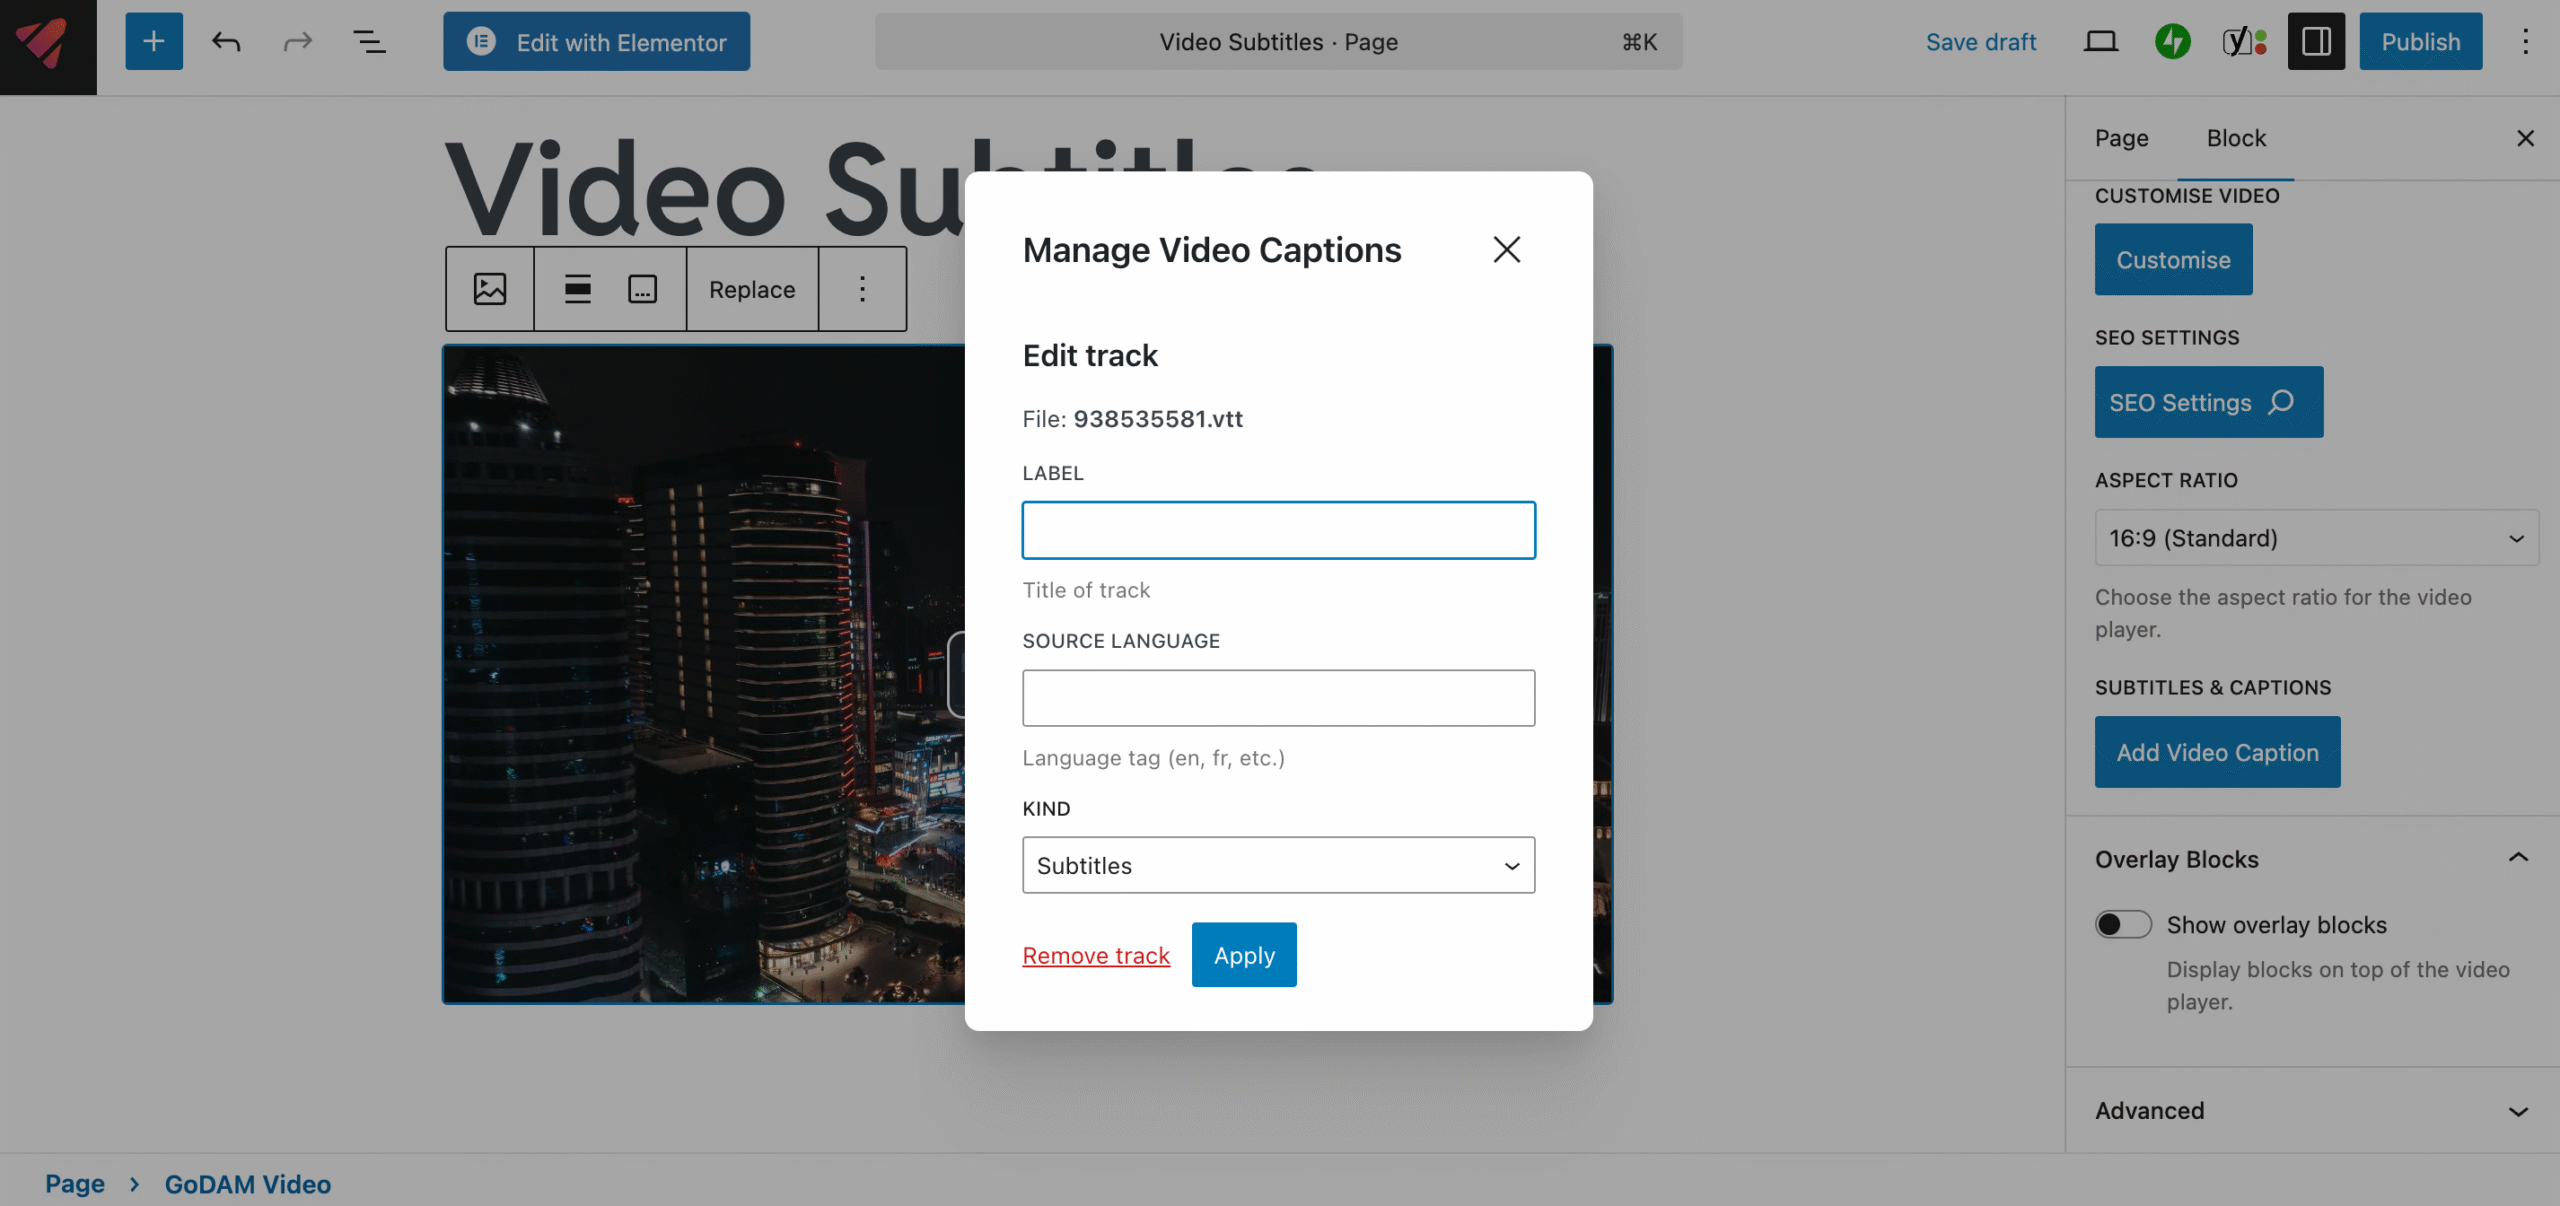Open the Yoast SEO icon
This screenshot has height=1206, width=2560.
click(2243, 41)
